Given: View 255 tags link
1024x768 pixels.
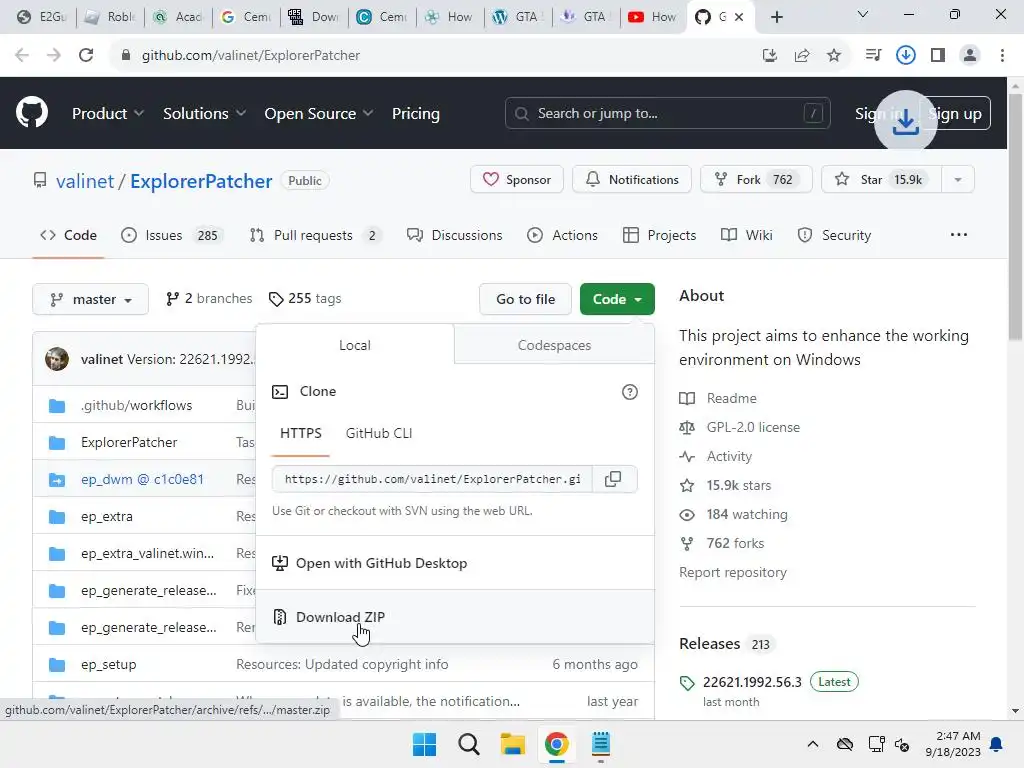Looking at the screenshot, I should 305,298.
